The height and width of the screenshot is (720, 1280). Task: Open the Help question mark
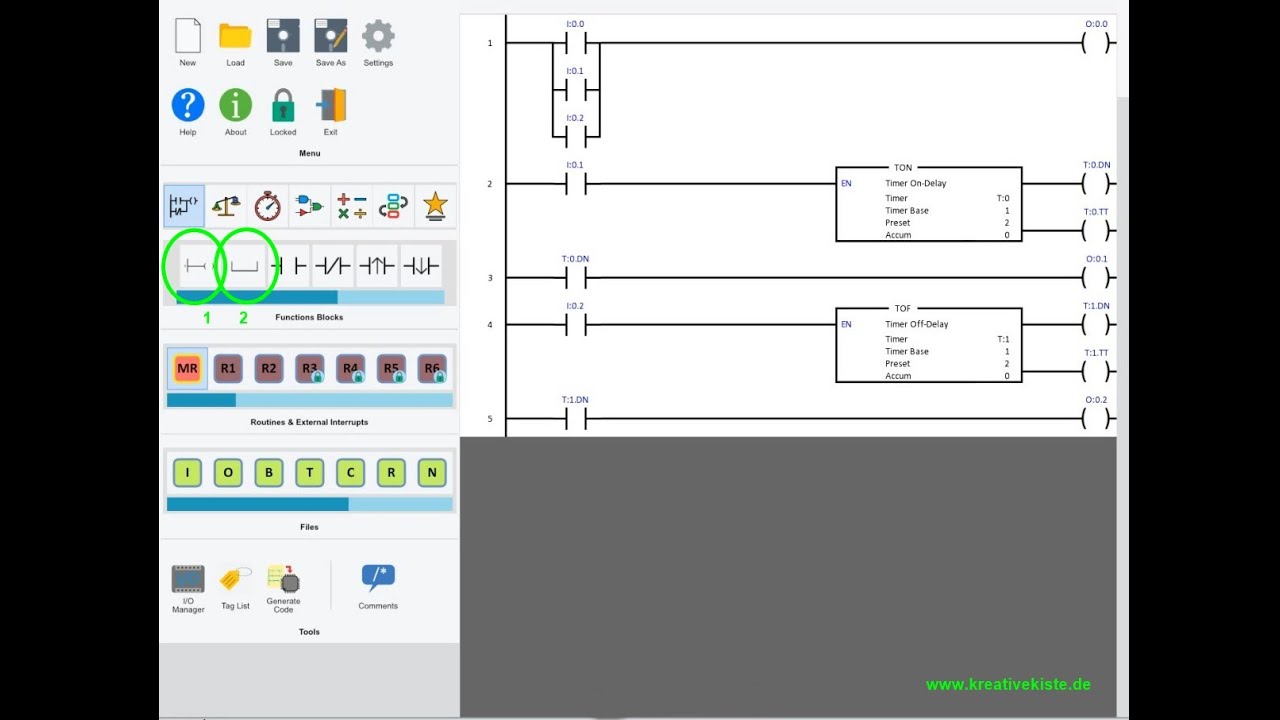tap(188, 105)
